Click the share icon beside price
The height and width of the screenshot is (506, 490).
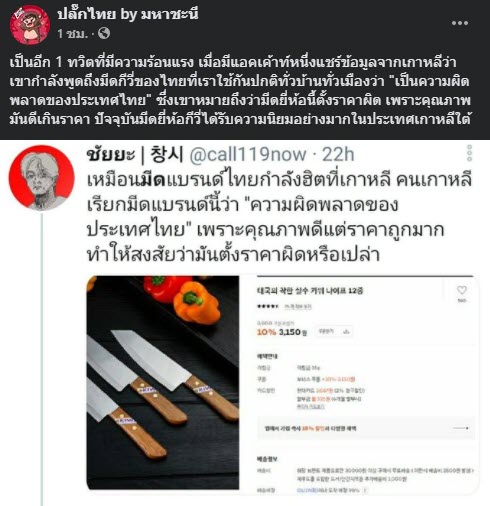(347, 332)
